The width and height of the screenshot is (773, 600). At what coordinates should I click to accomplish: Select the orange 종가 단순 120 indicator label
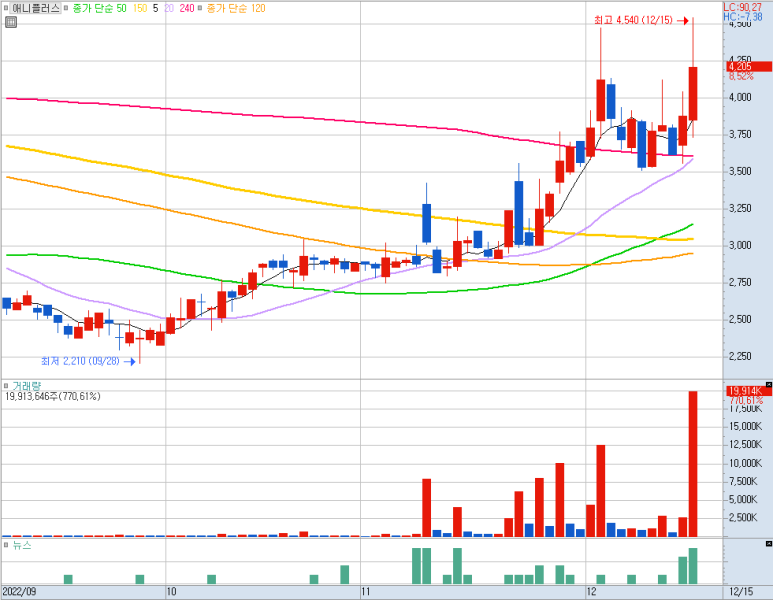pos(236,8)
